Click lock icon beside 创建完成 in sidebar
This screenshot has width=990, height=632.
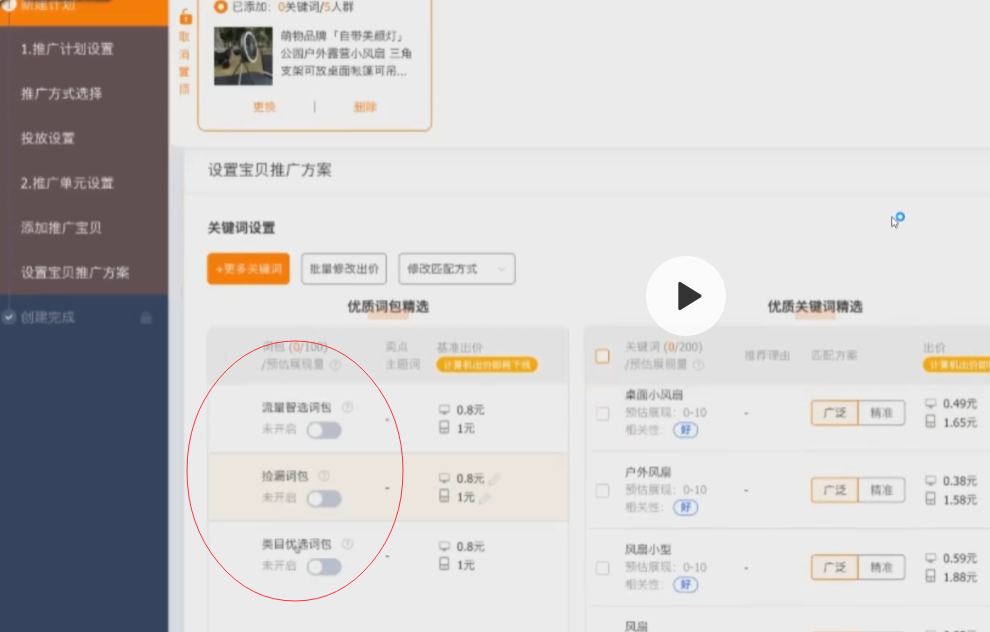click(146, 318)
